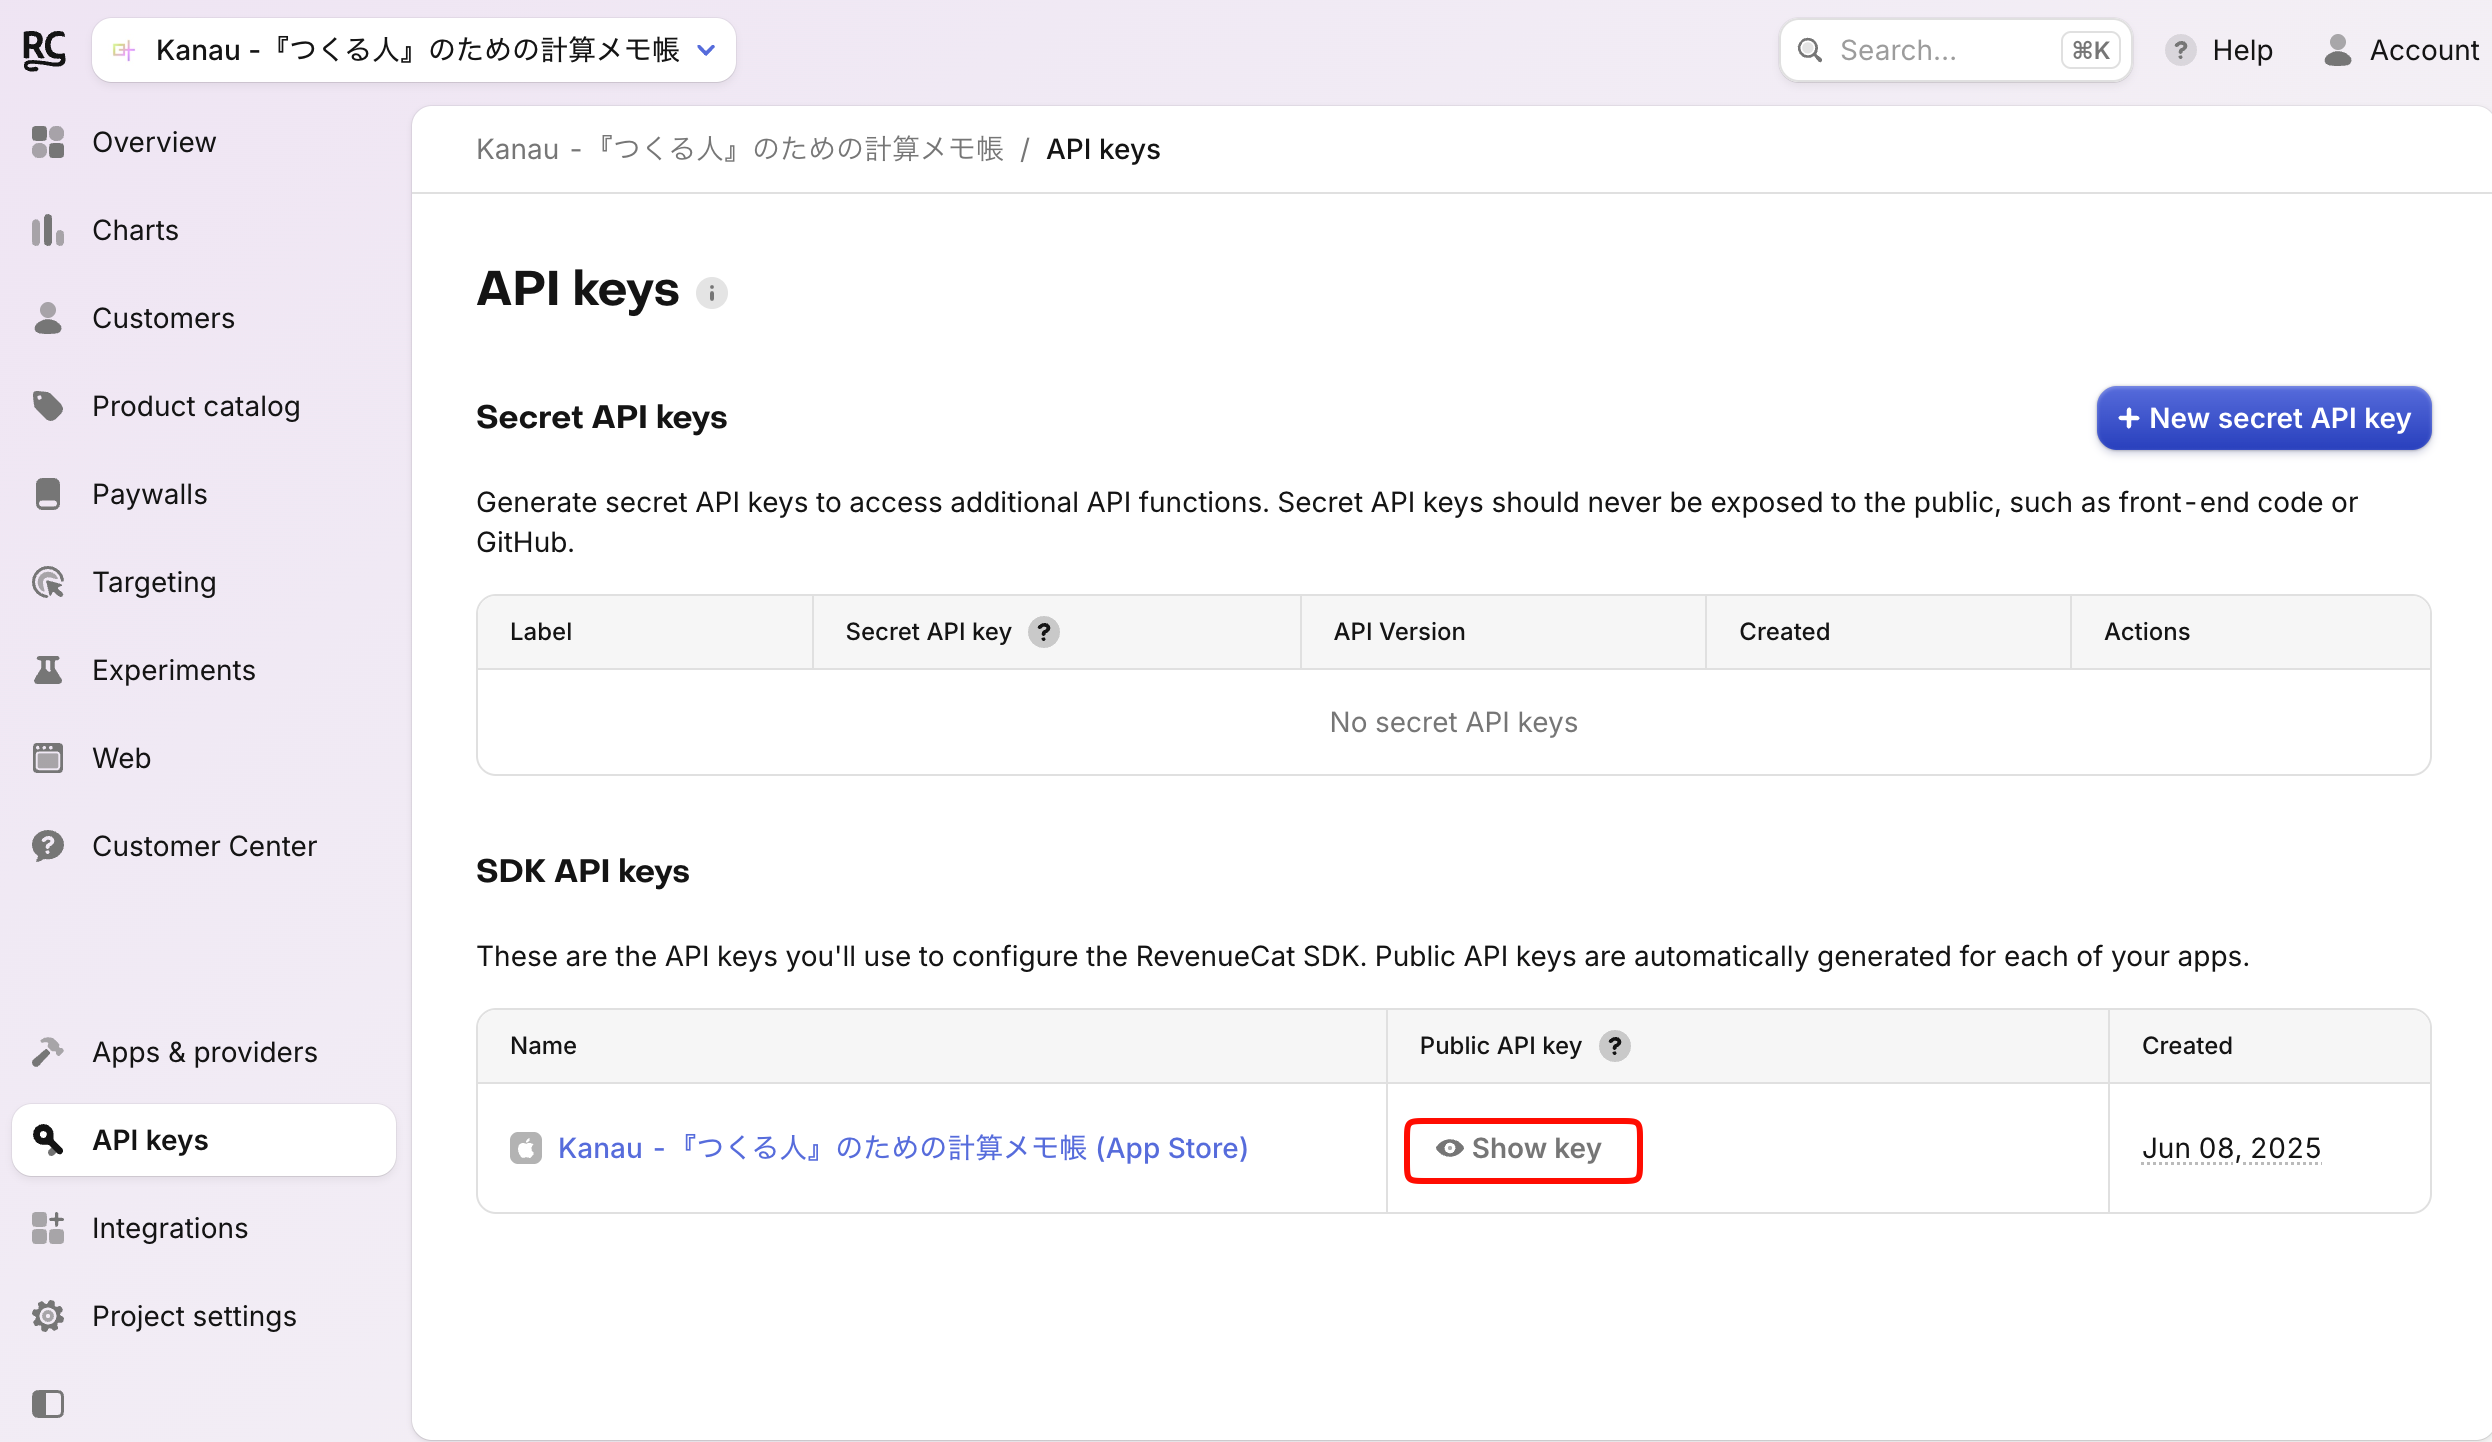Click the info icon beside API keys heading
The width and height of the screenshot is (2492, 1442).
pos(712,293)
